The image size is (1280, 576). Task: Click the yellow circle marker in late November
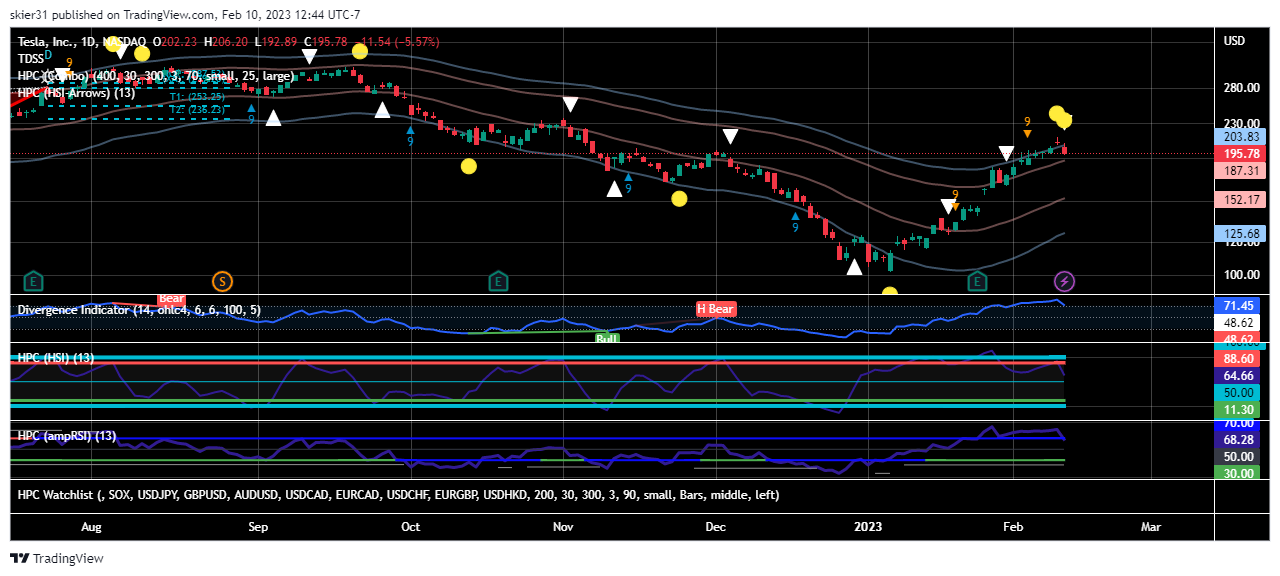click(679, 198)
